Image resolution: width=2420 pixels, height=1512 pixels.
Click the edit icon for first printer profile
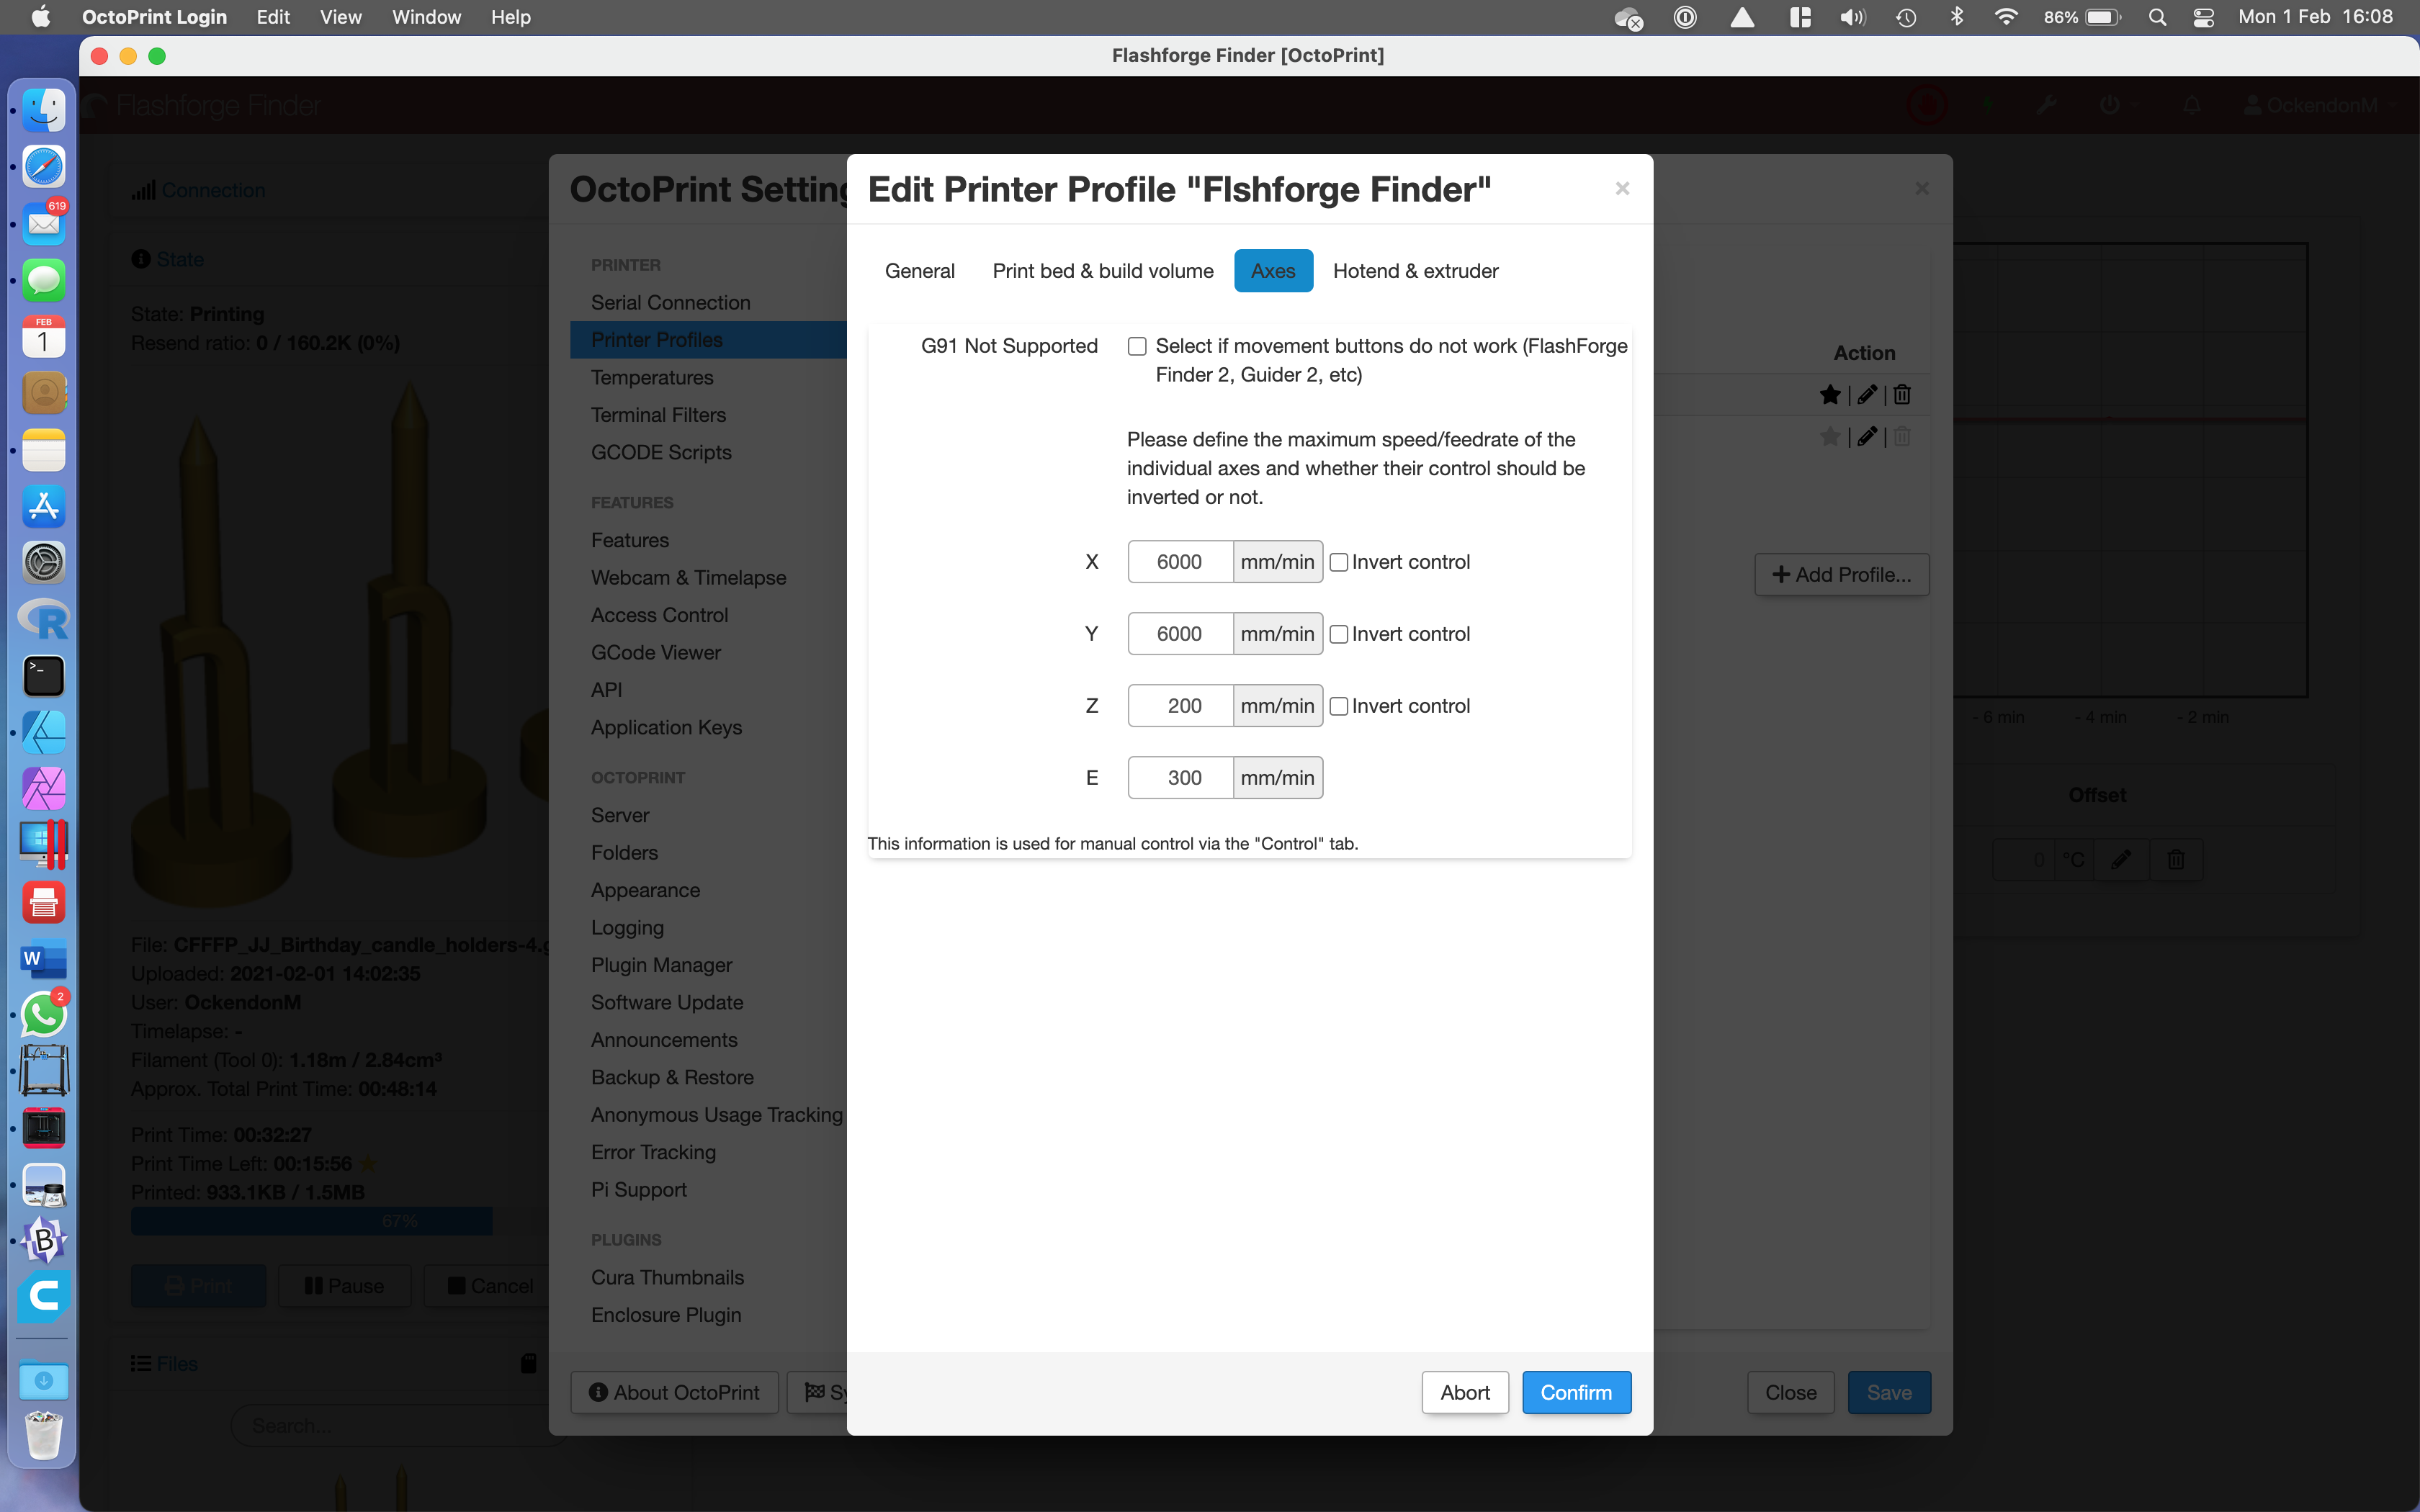click(1868, 394)
